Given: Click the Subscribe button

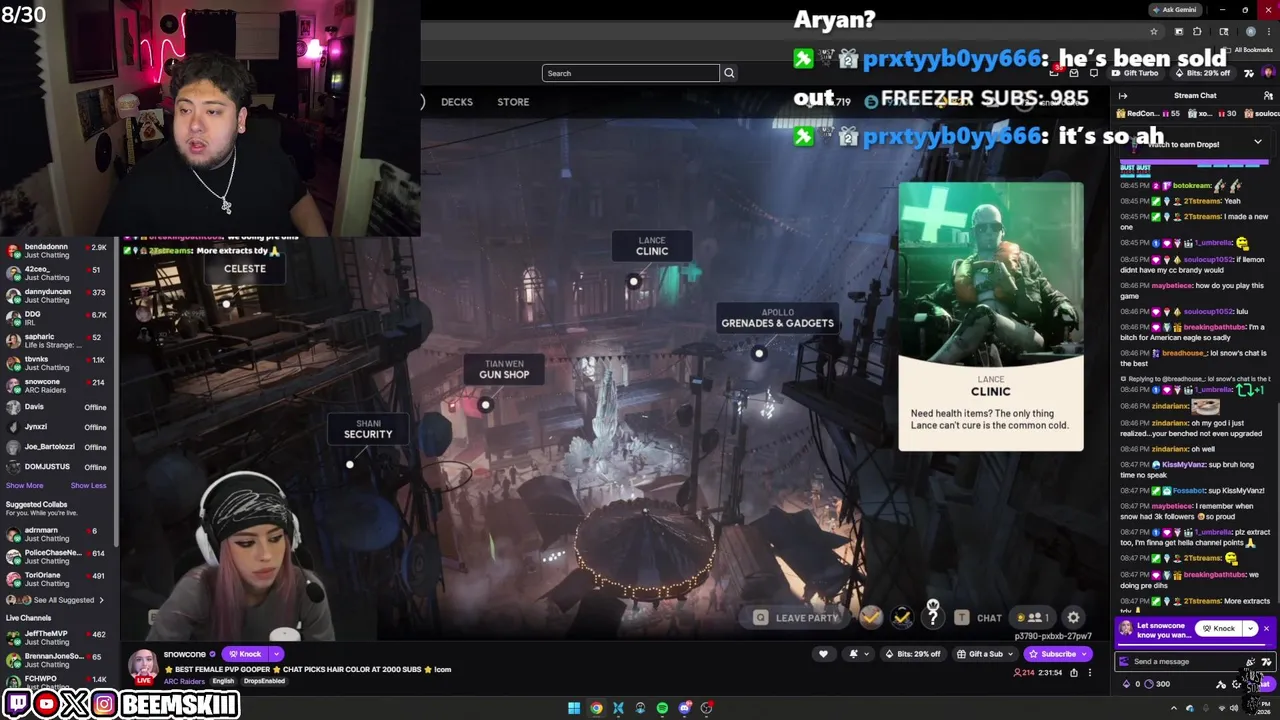Looking at the screenshot, I should point(1052,654).
